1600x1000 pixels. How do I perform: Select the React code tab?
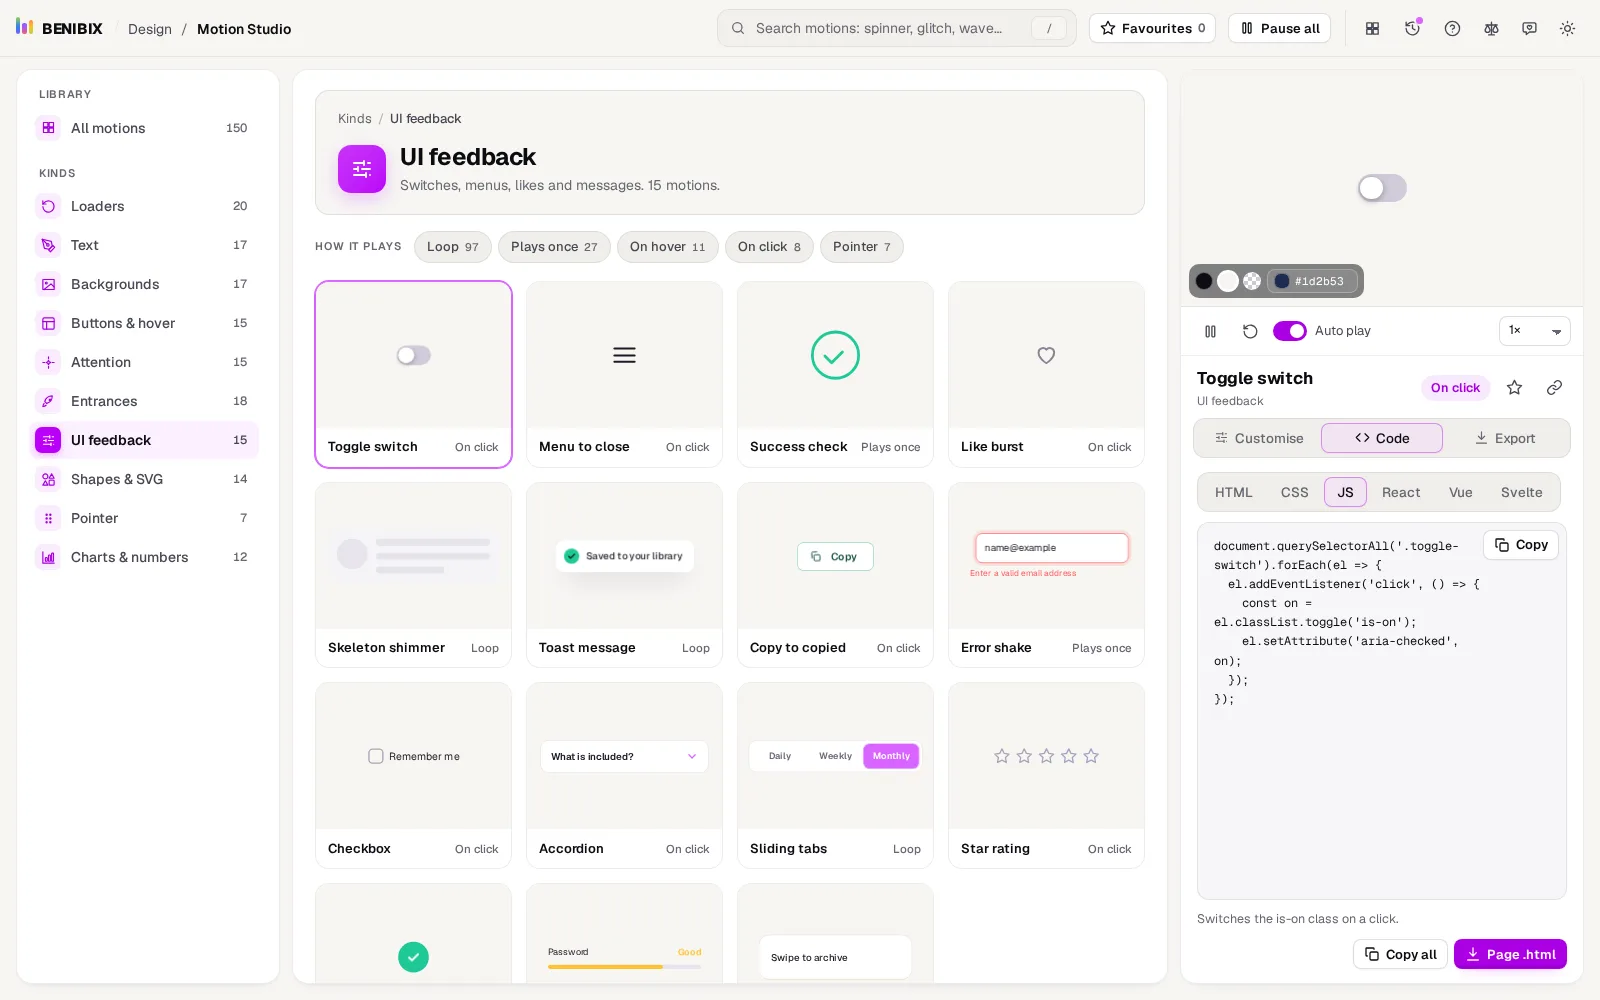[1401, 492]
